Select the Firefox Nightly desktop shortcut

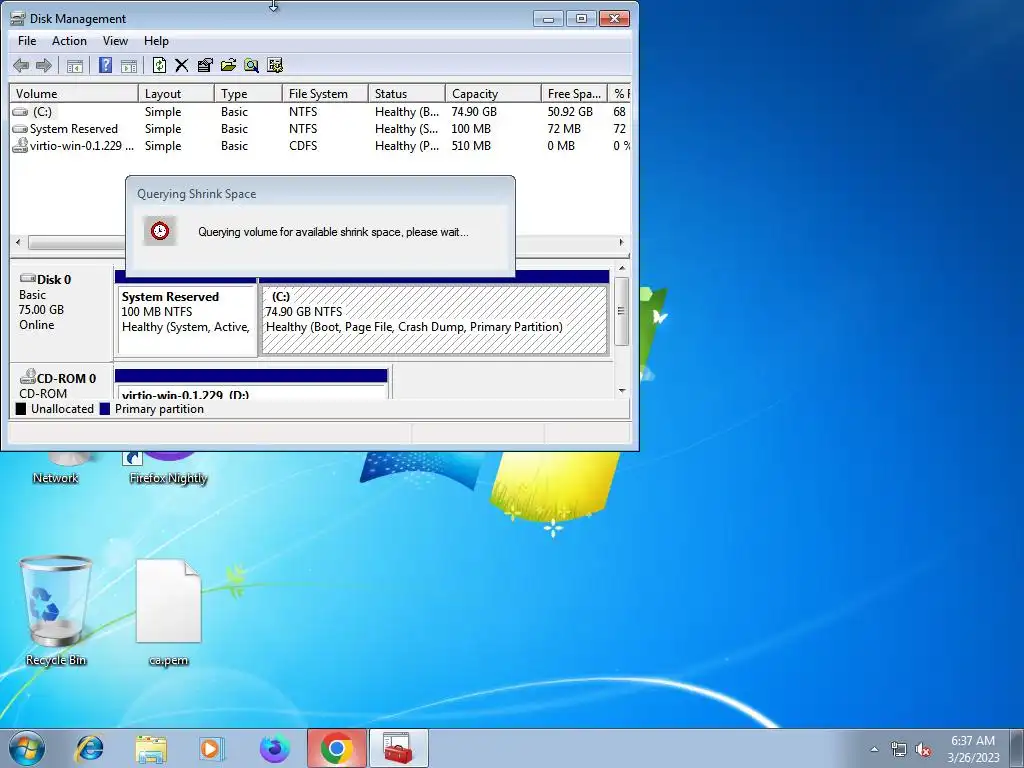point(168,469)
